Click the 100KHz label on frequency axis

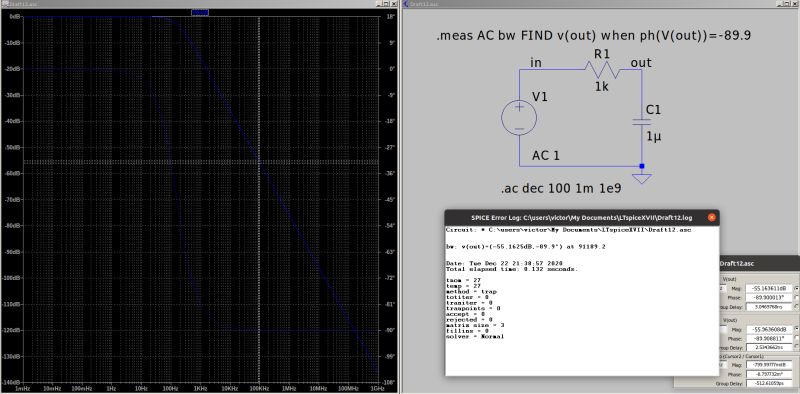tap(260, 389)
